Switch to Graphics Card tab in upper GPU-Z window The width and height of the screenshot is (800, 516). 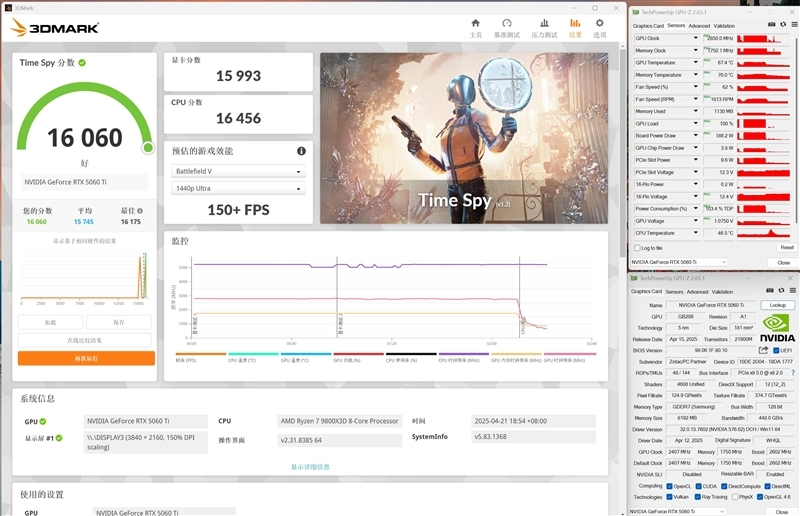(648, 26)
